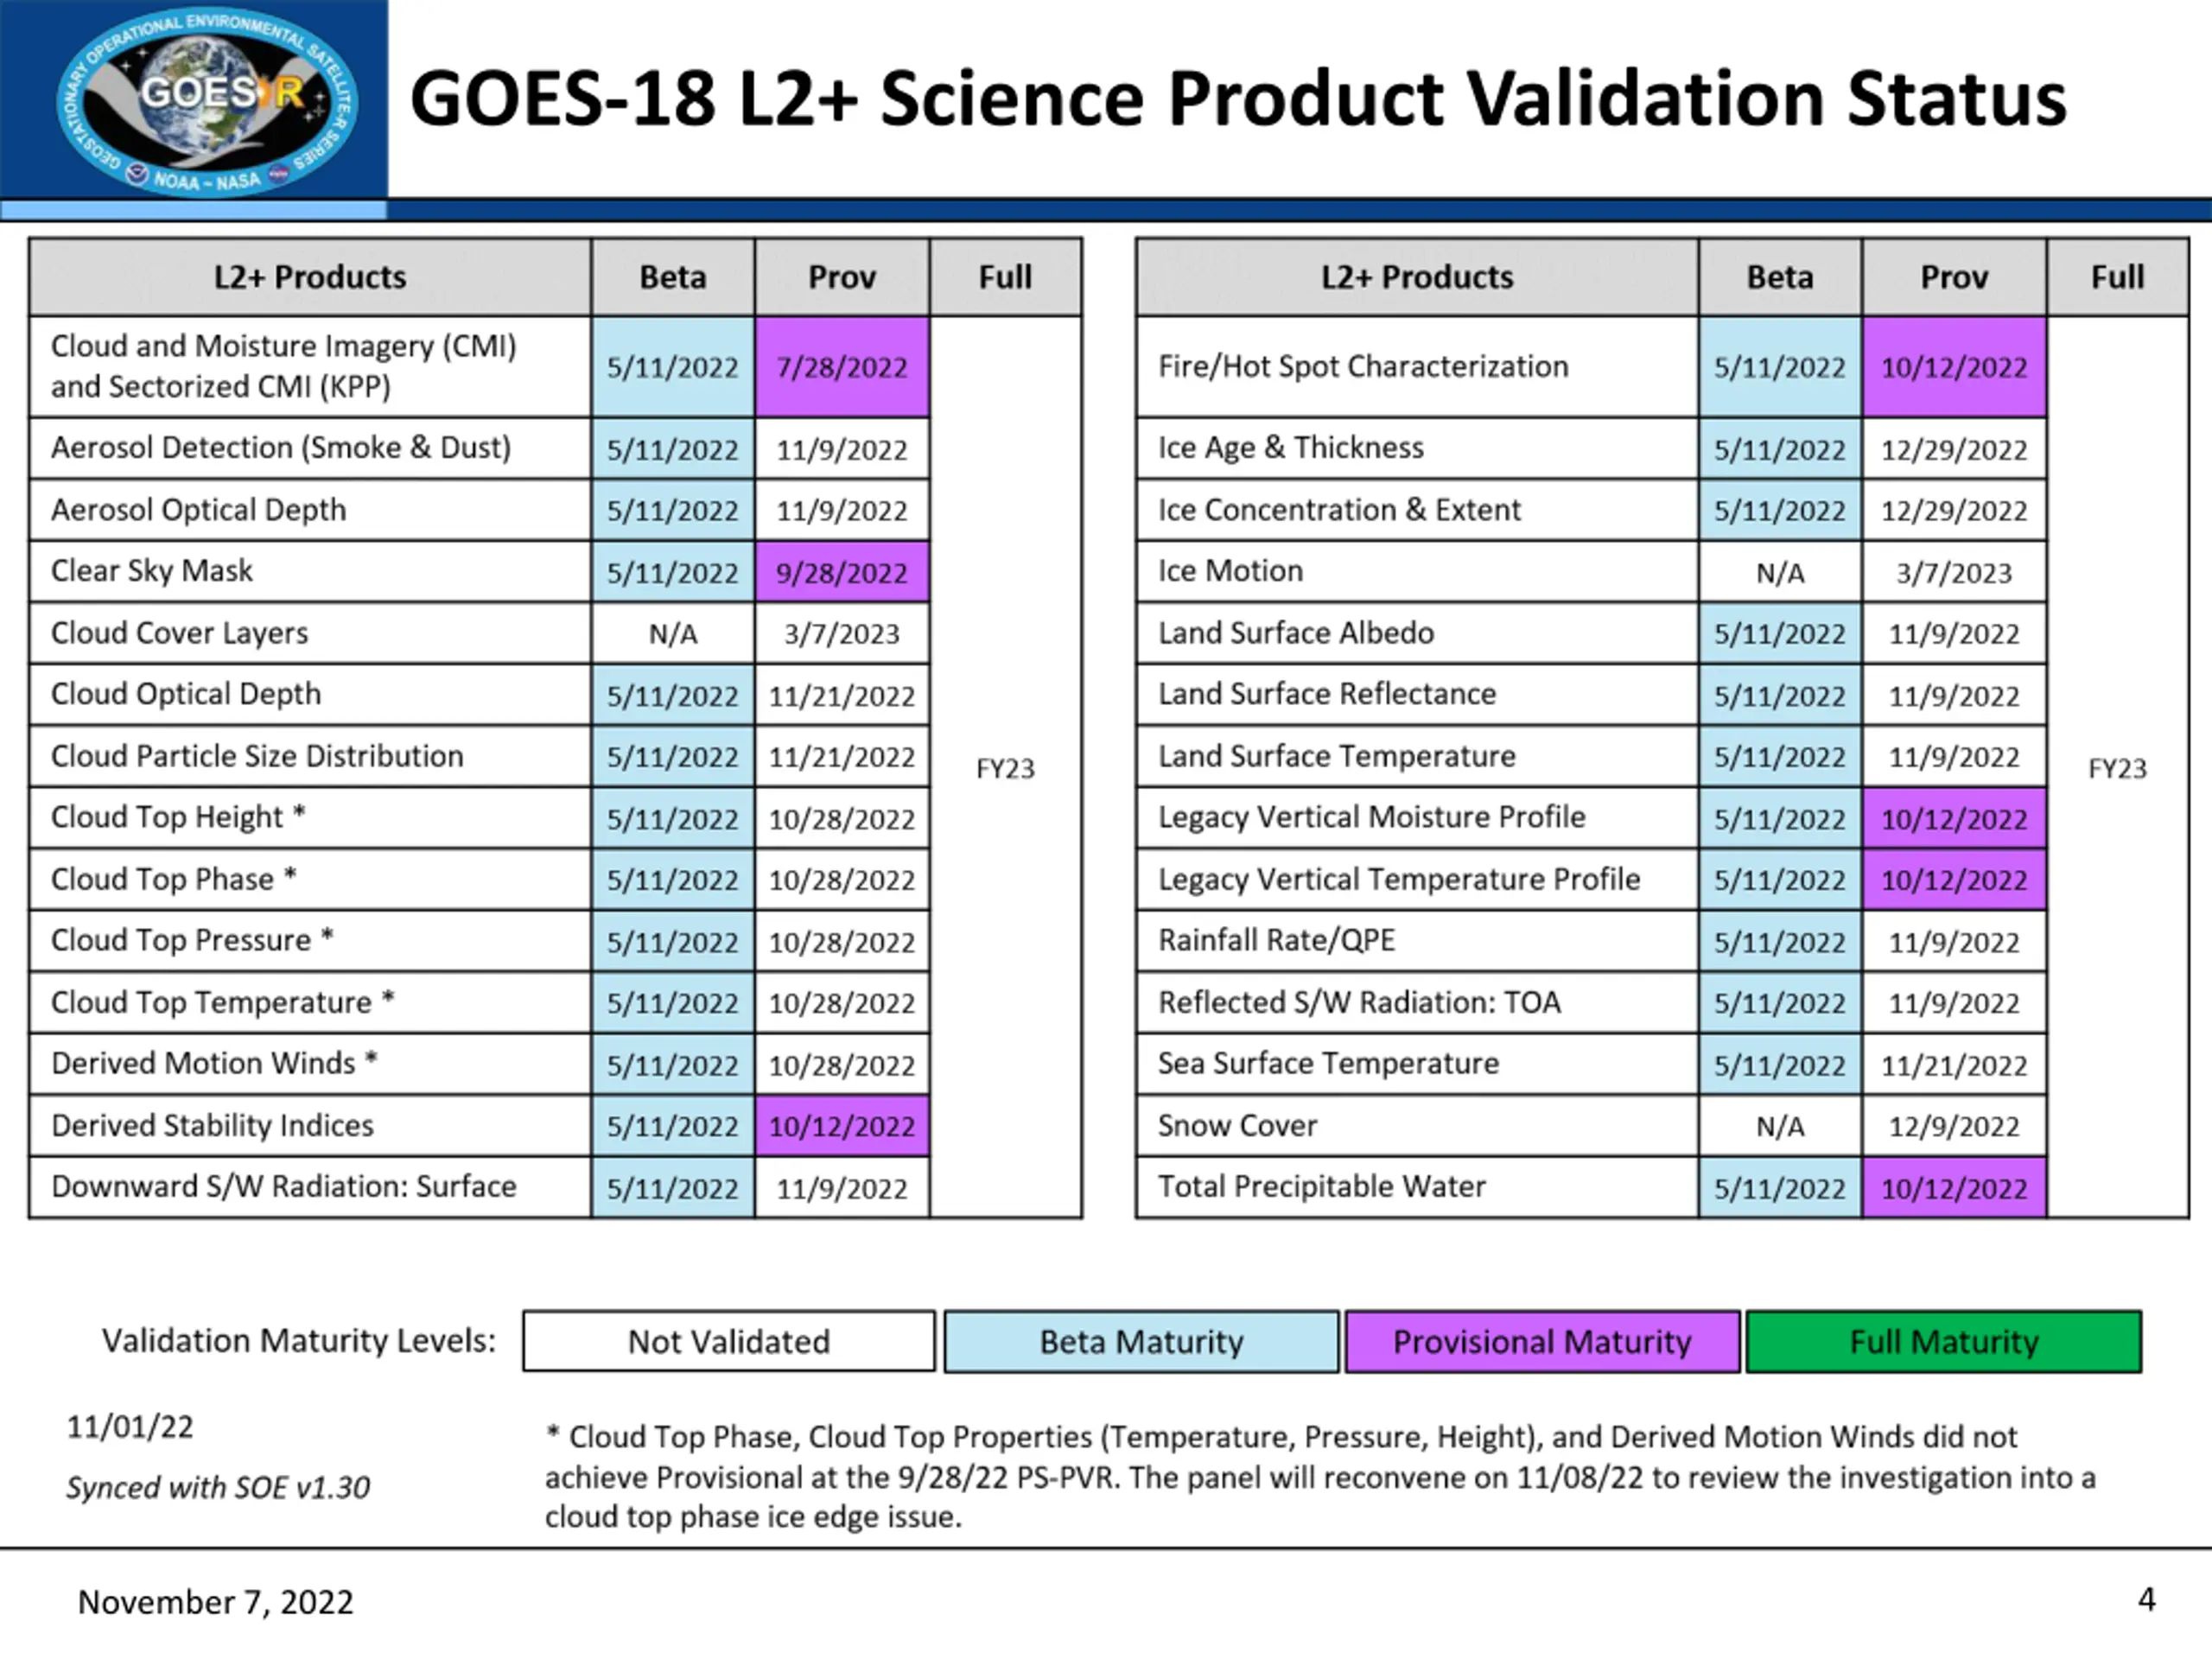
Task: Click the November 7, 2022 footer date
Action: (216, 1602)
